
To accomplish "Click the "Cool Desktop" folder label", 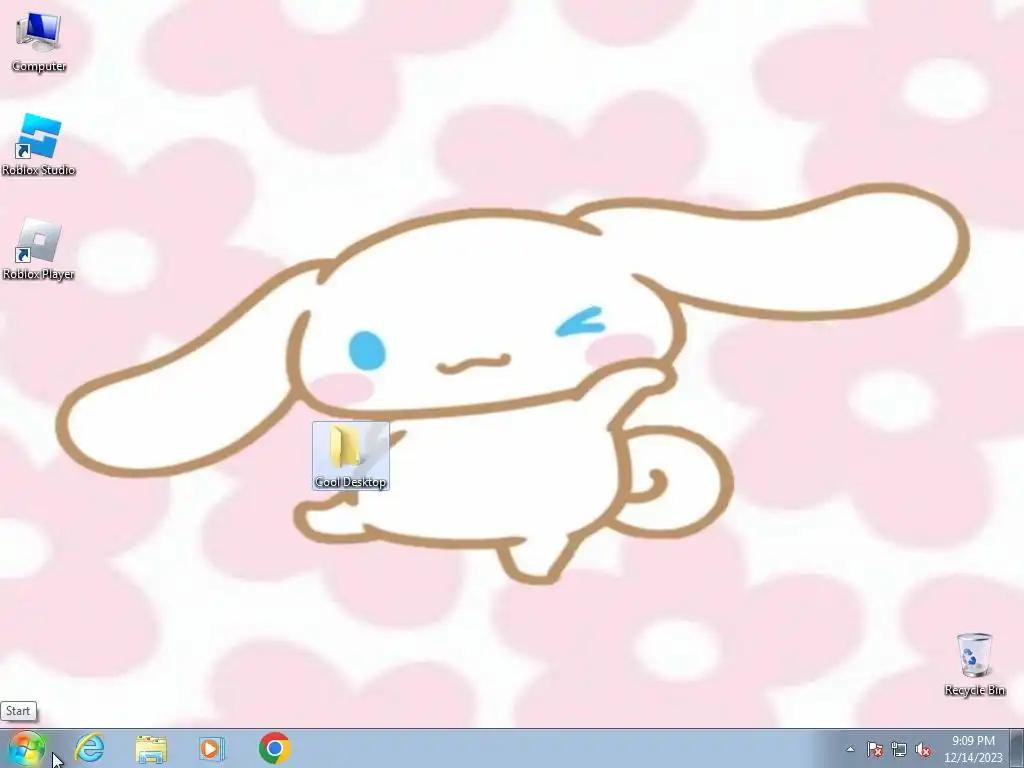I will coord(351,482).
